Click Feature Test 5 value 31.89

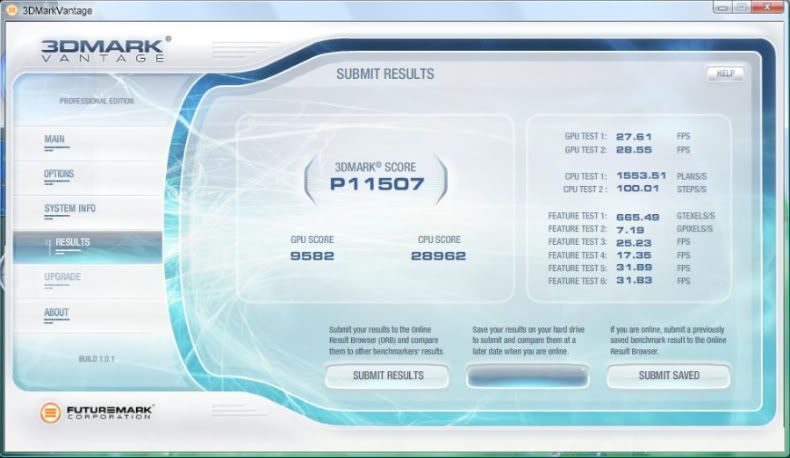pos(634,268)
